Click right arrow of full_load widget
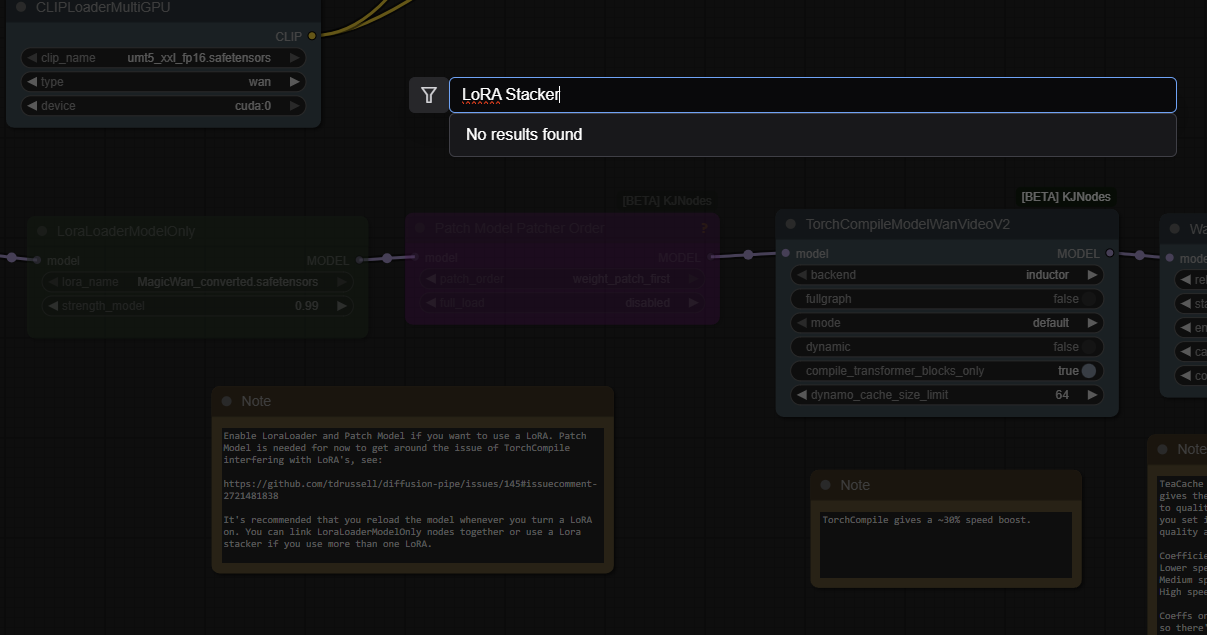The image size is (1207, 635). point(694,302)
